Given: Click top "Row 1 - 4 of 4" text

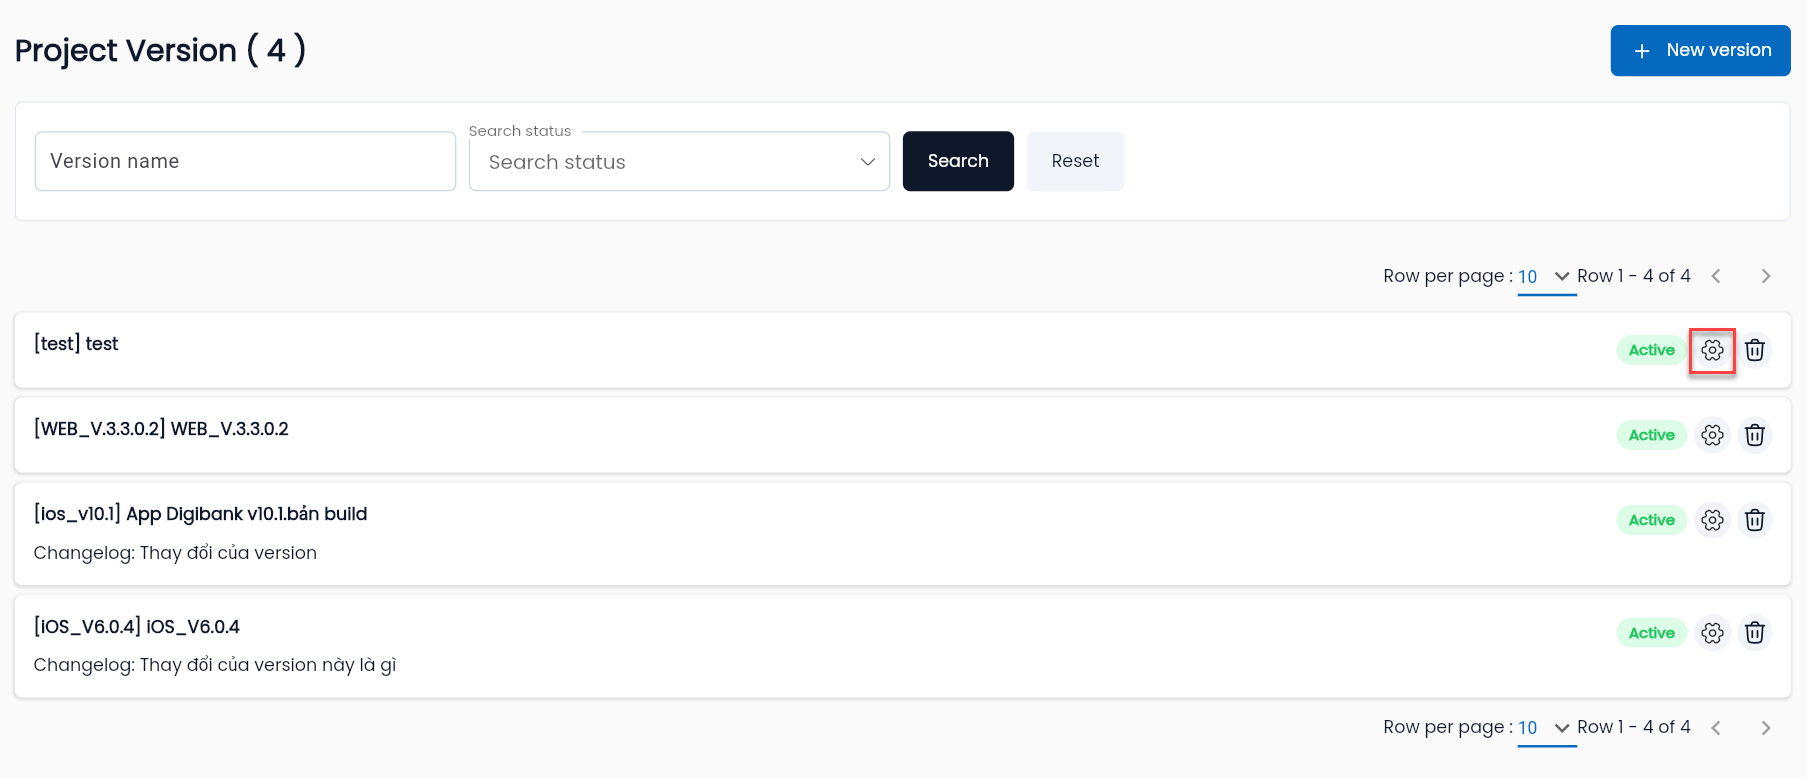Looking at the screenshot, I should coord(1634,276).
